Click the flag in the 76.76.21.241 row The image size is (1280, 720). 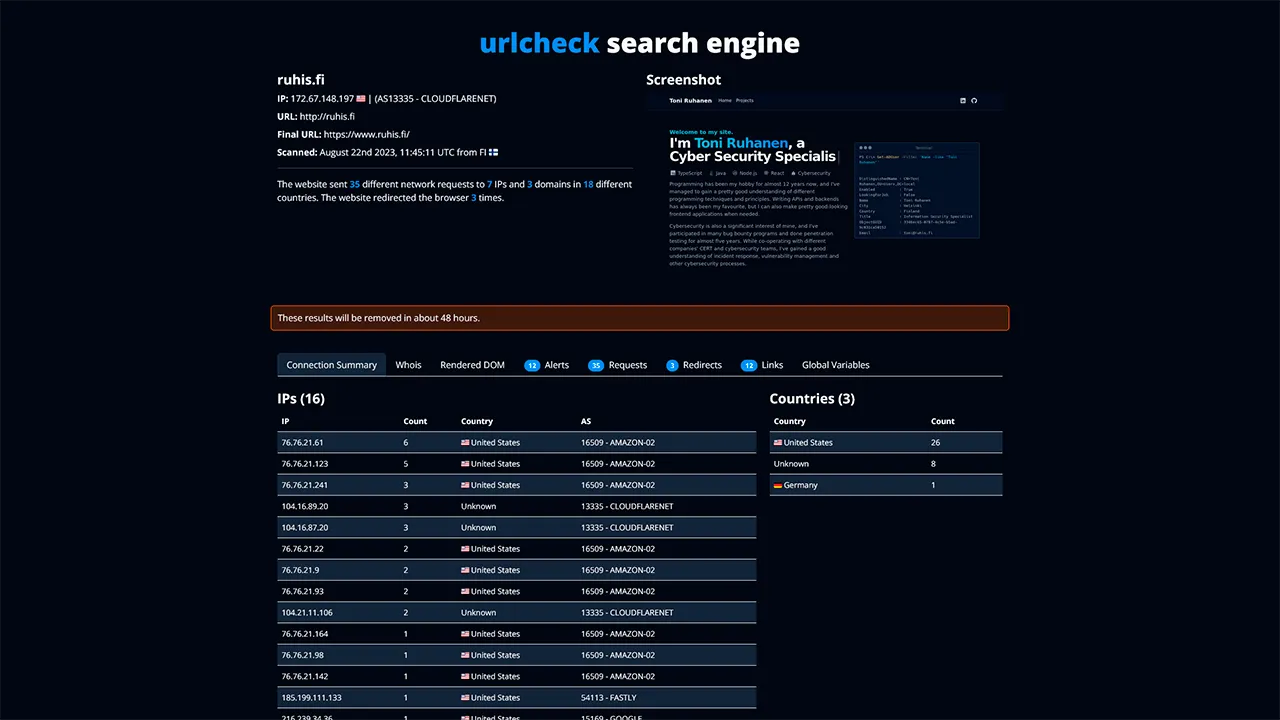click(x=465, y=485)
